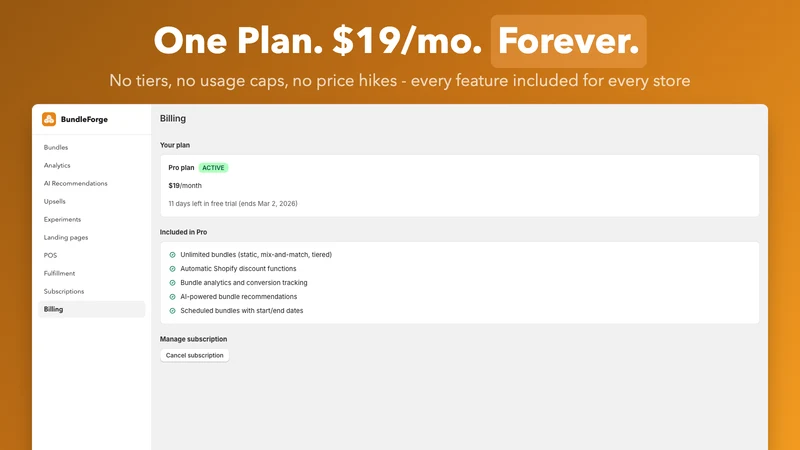Click the checkmark icon beside Bundle analytics
Screen dimensions: 800x450
172,283
